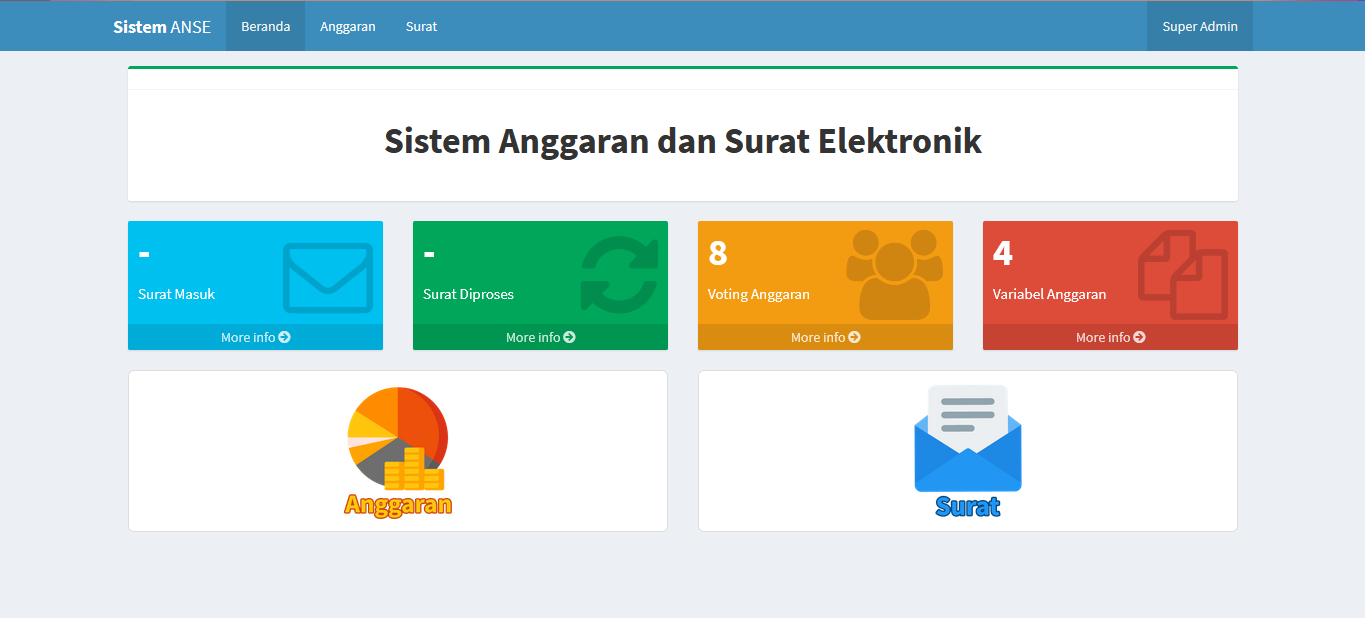This screenshot has height=618, width=1365.
Task: Open More info under Voting Anggaran
Action: [825, 338]
